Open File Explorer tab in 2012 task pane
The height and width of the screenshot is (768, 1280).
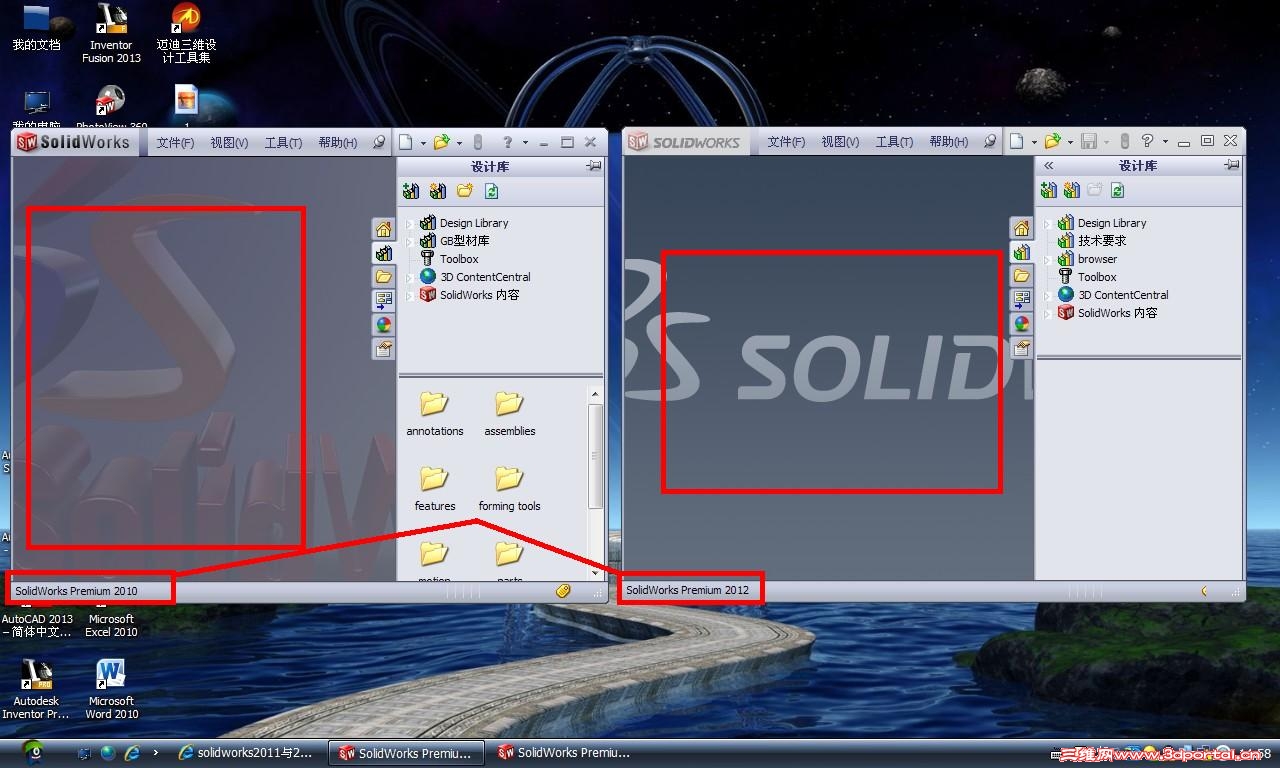click(x=1021, y=276)
